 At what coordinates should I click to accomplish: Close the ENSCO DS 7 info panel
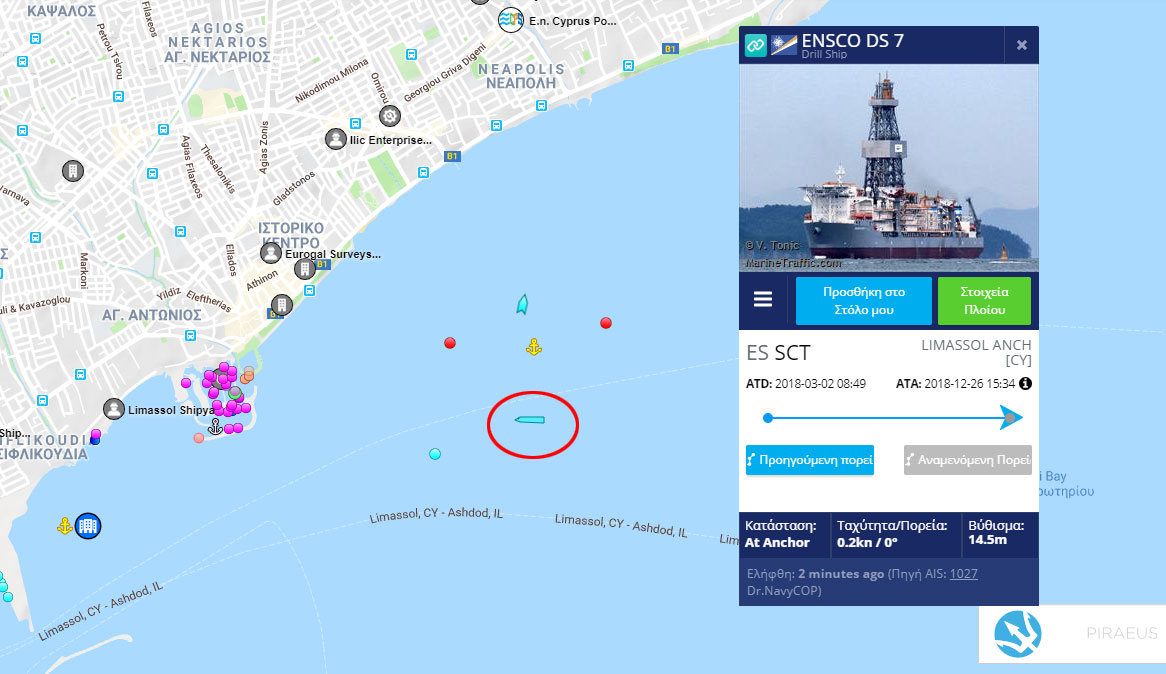pyautogui.click(x=1022, y=45)
